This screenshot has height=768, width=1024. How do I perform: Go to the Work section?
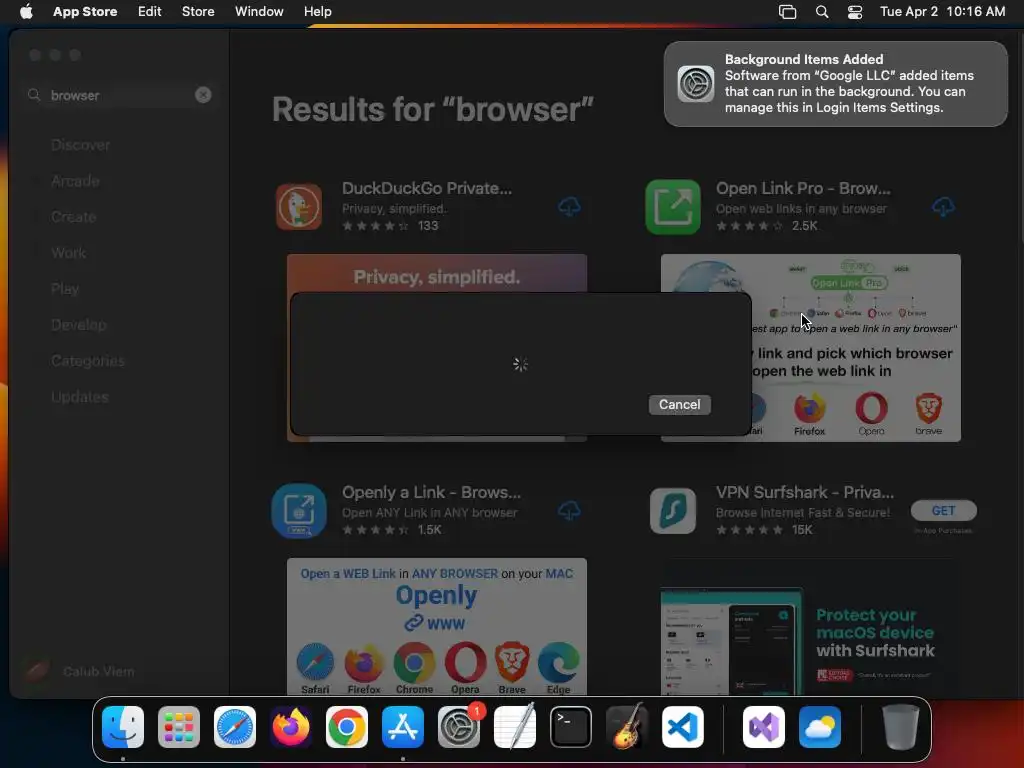pos(69,253)
